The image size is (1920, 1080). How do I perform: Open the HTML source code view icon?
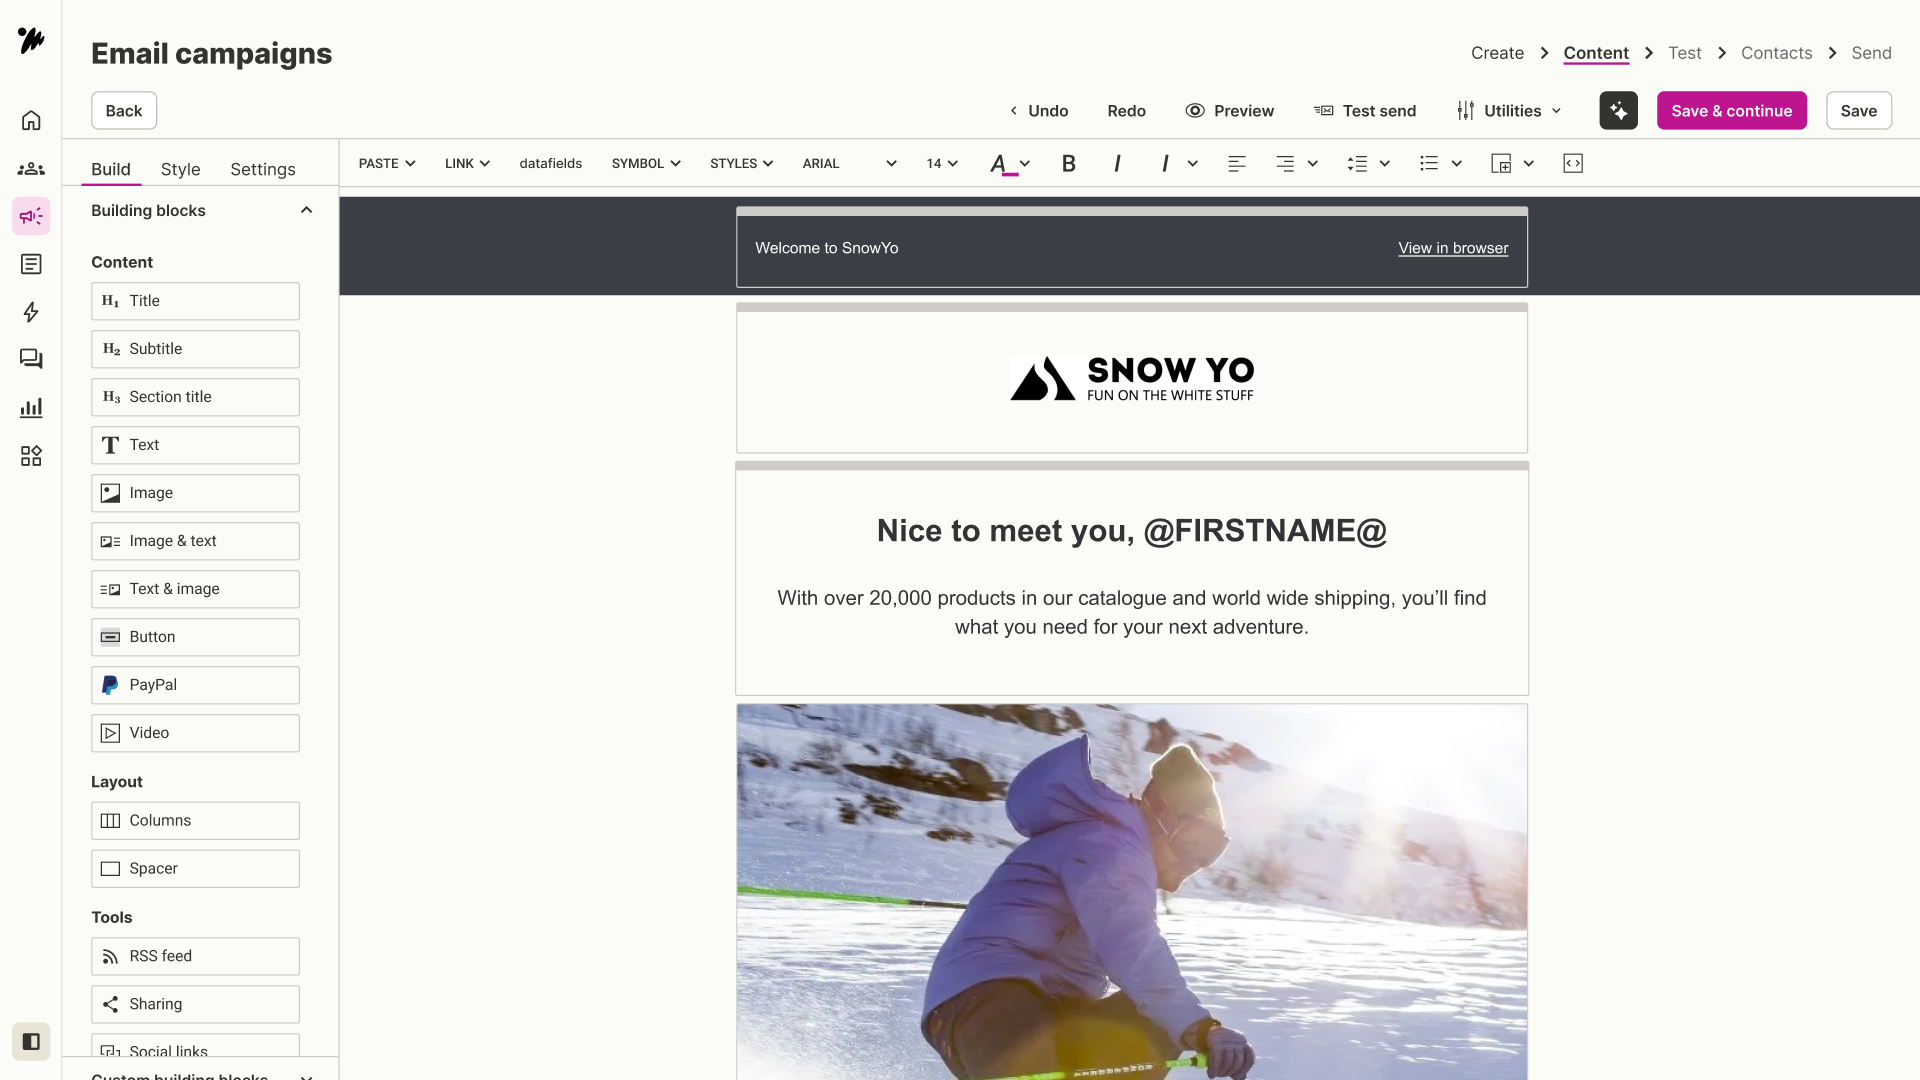tap(1573, 164)
